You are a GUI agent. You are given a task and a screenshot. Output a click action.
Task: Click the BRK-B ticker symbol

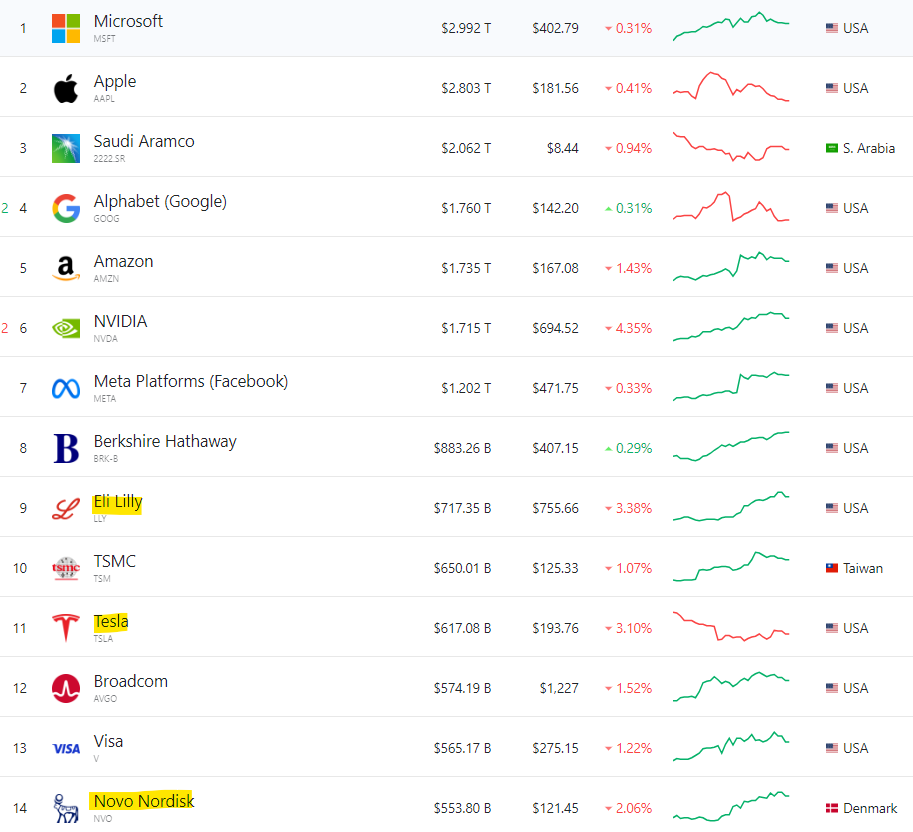tap(106, 459)
